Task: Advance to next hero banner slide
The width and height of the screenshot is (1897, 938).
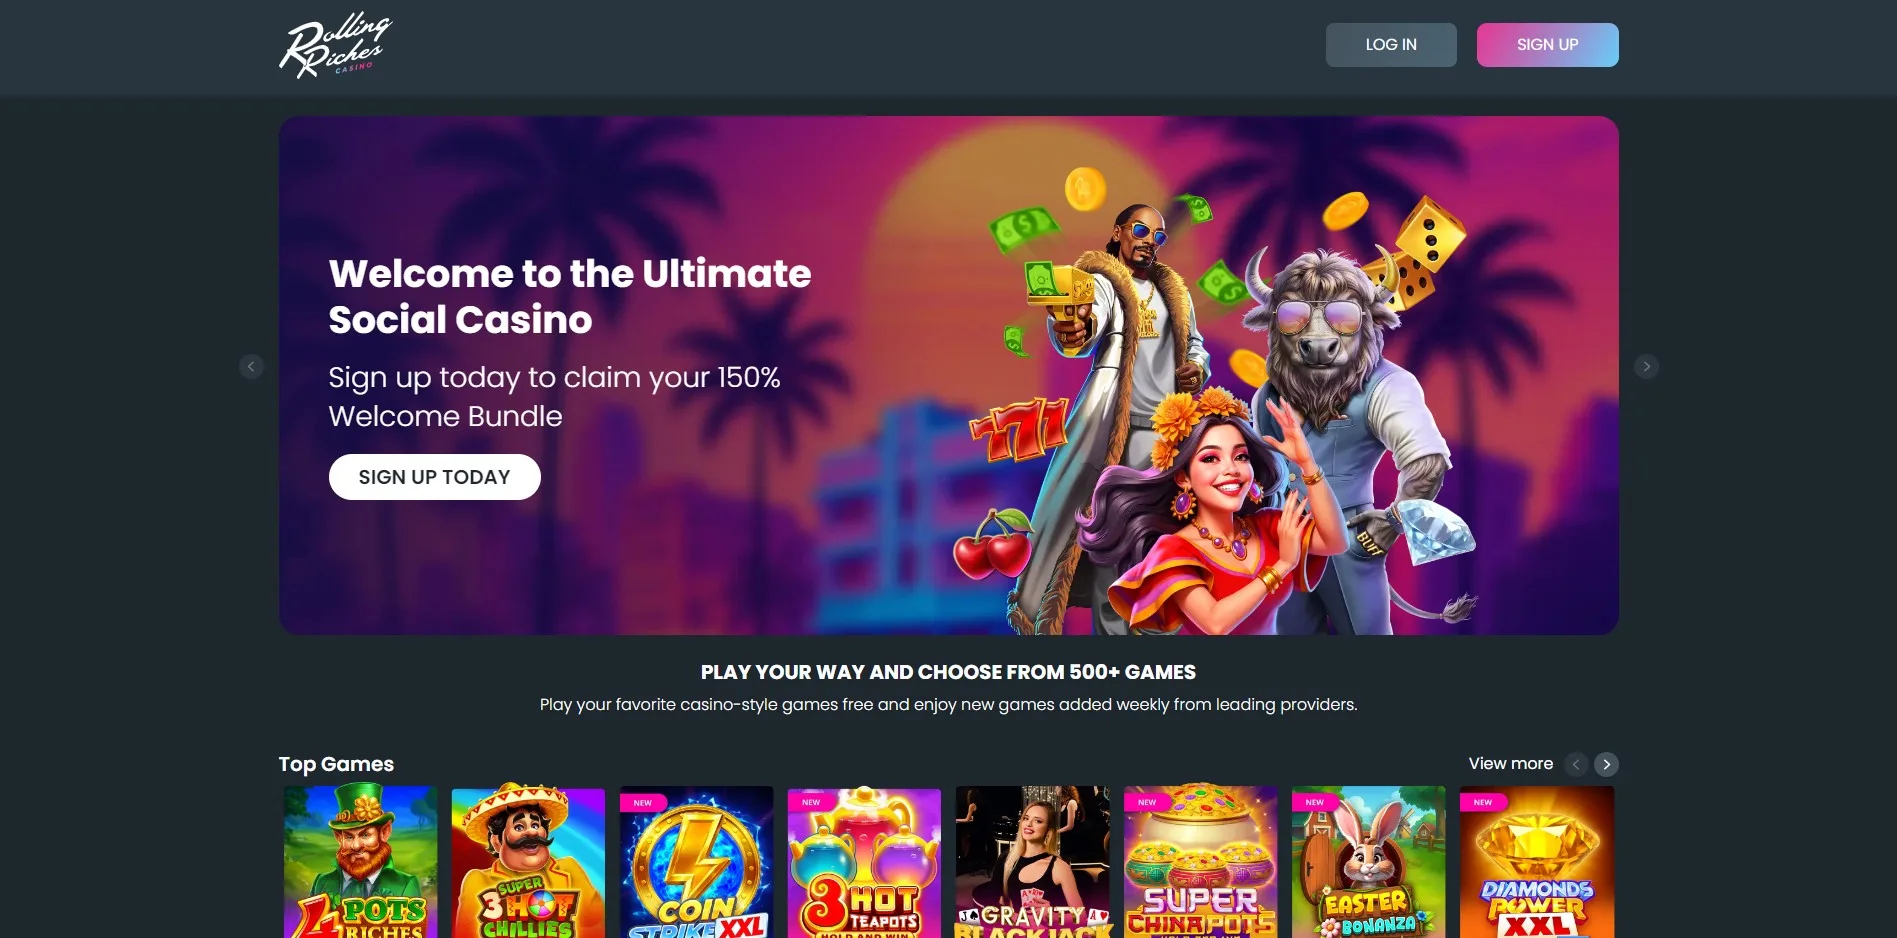Action: tap(1646, 367)
